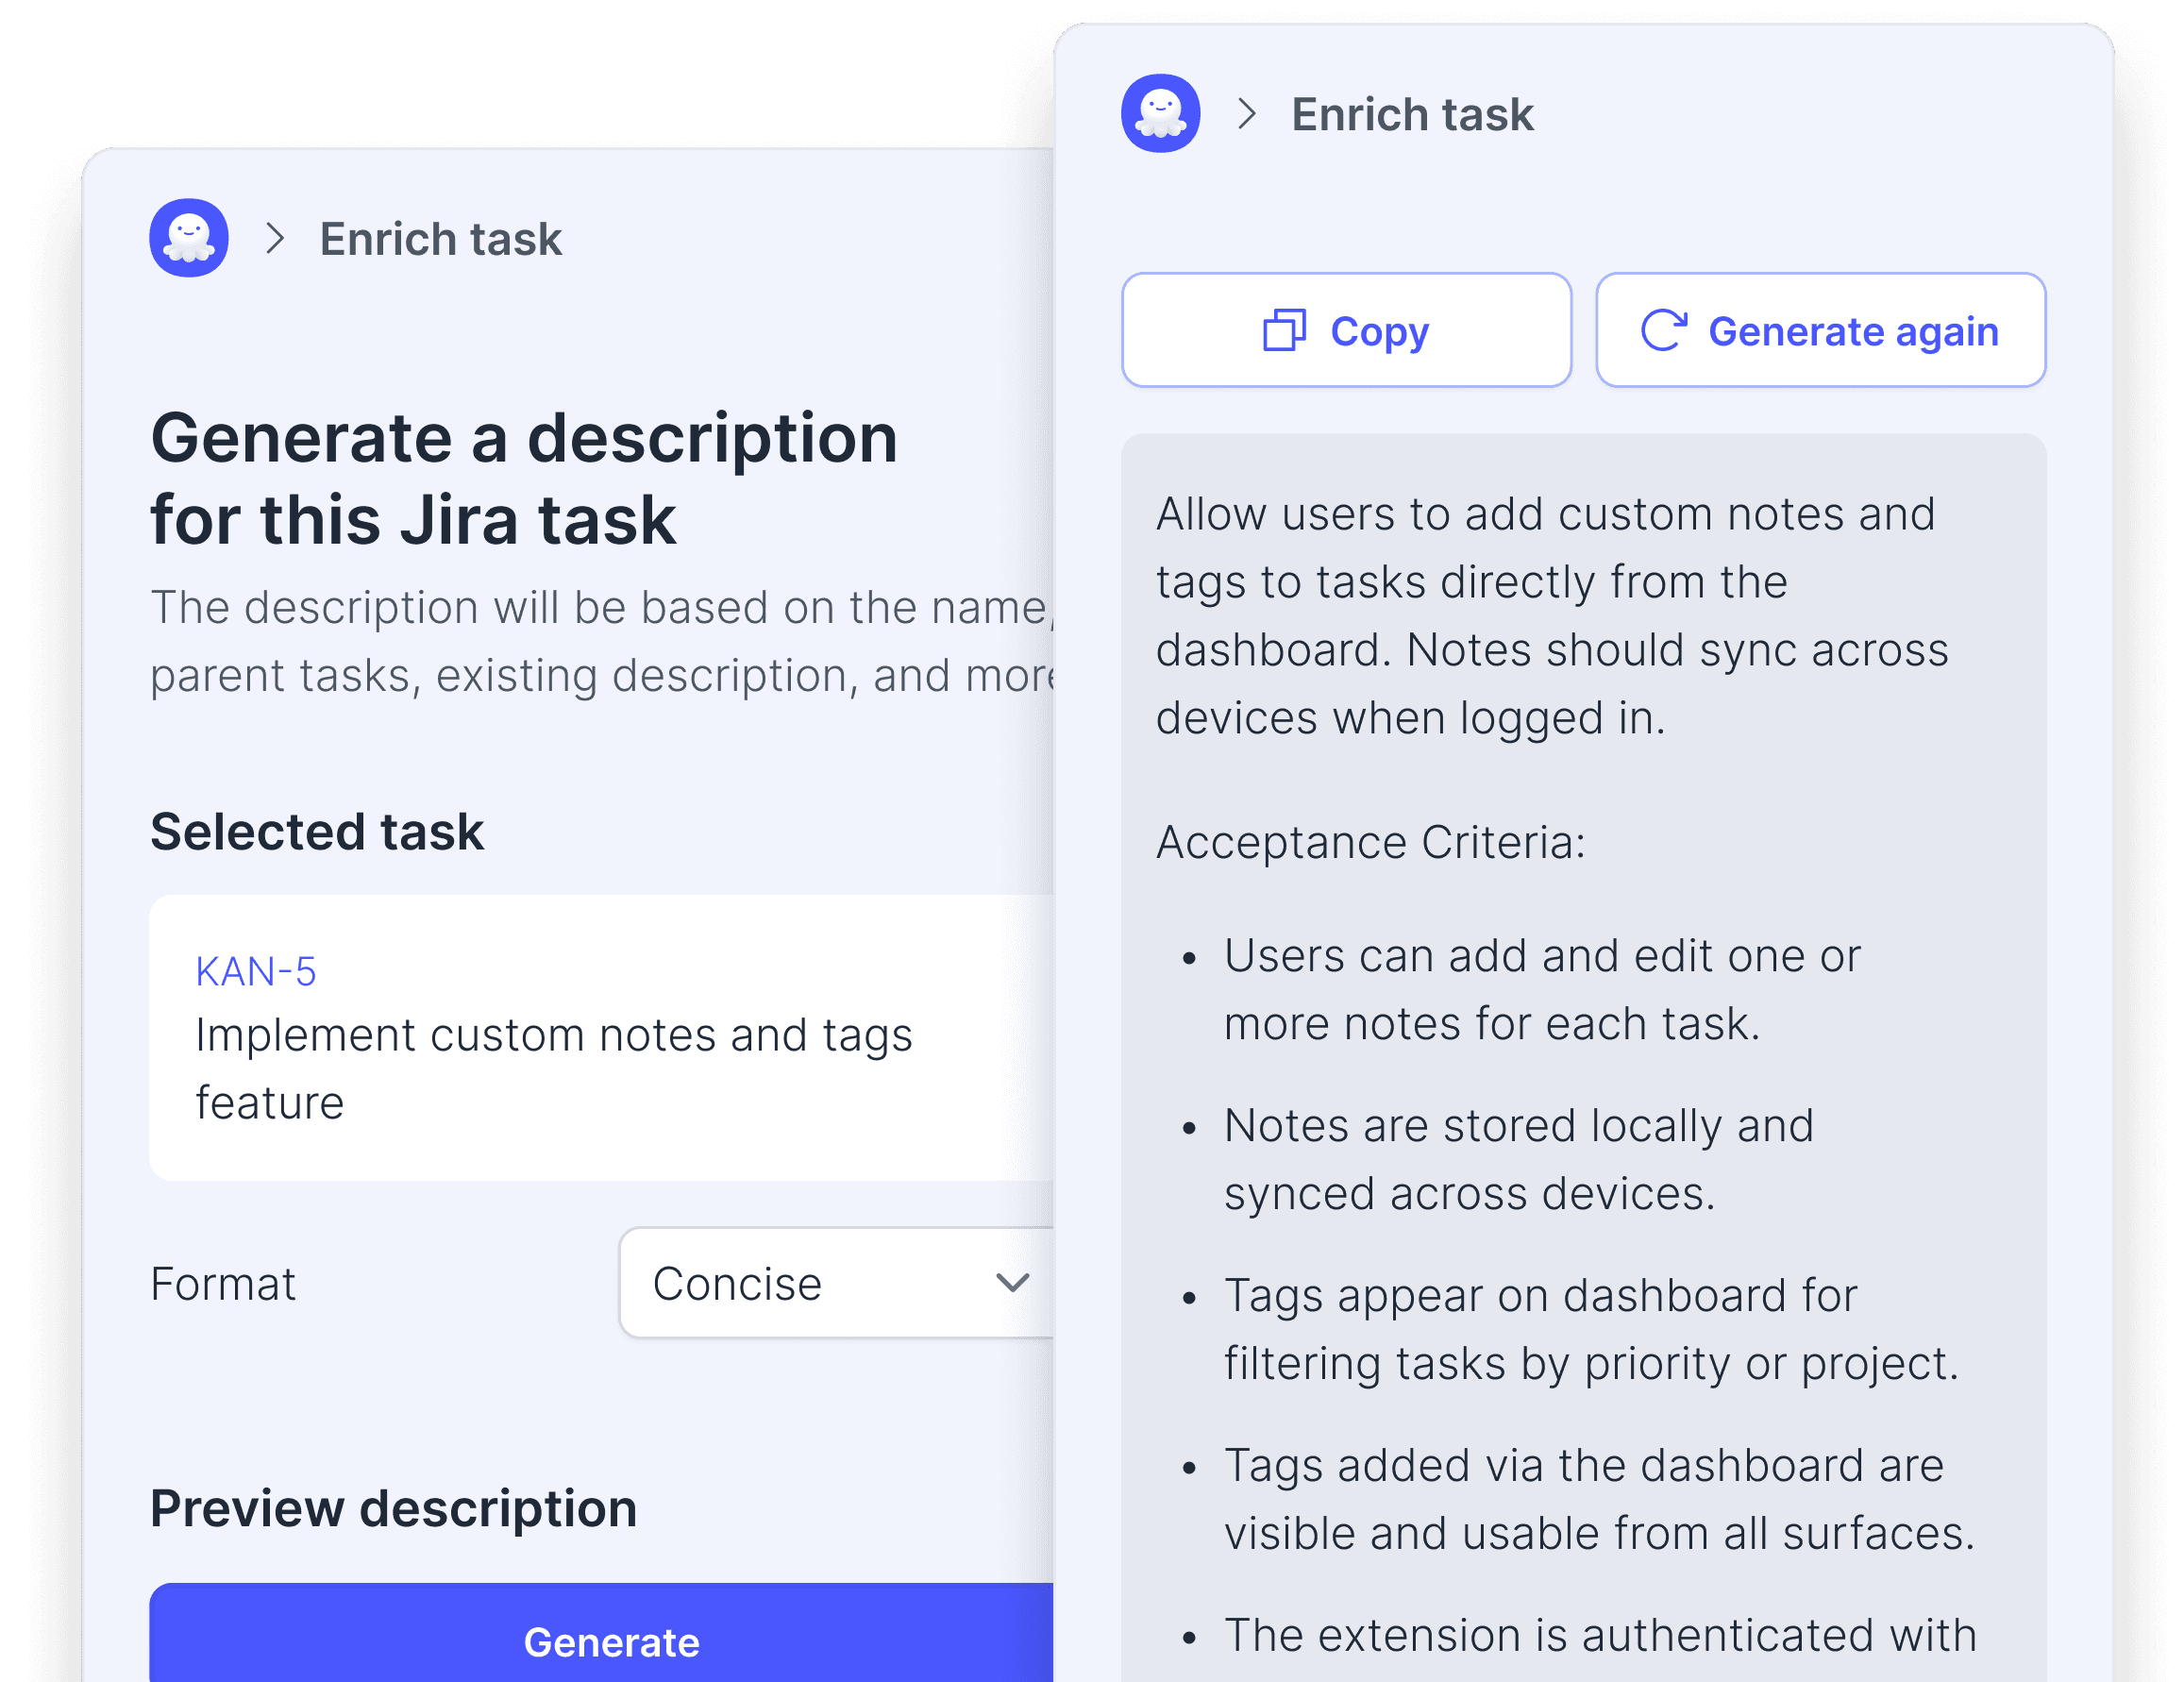Click the octopus logo in left panel
2184x1682 pixels.
pyautogui.click(x=189, y=238)
